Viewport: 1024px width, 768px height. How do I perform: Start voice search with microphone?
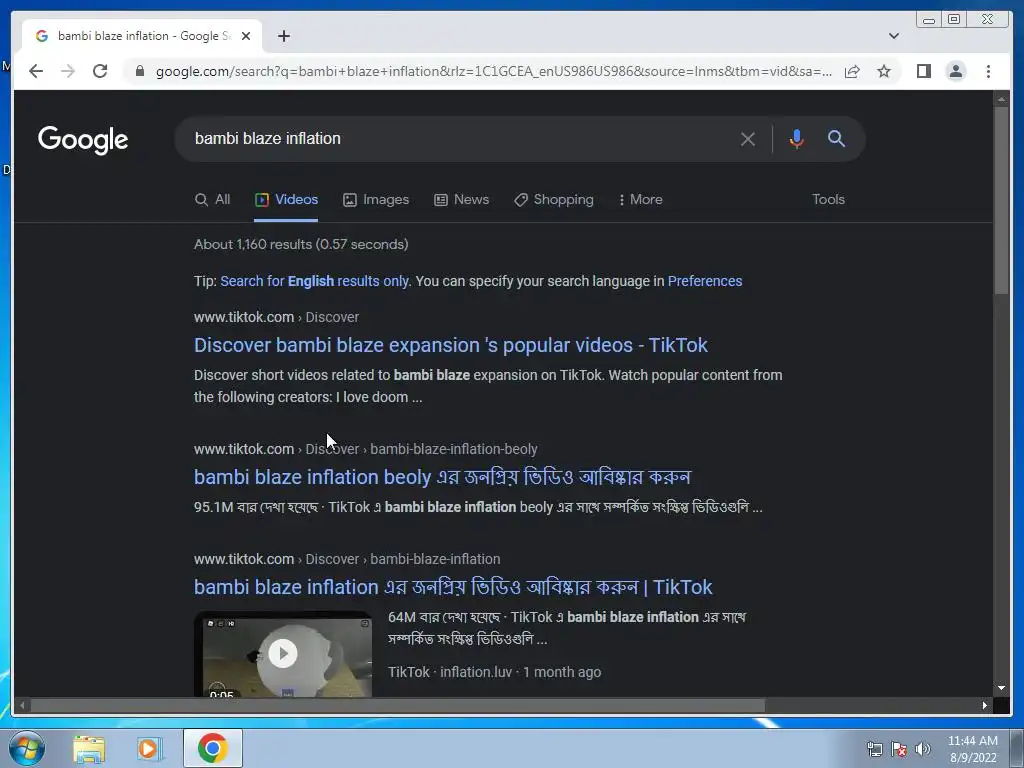click(x=796, y=138)
